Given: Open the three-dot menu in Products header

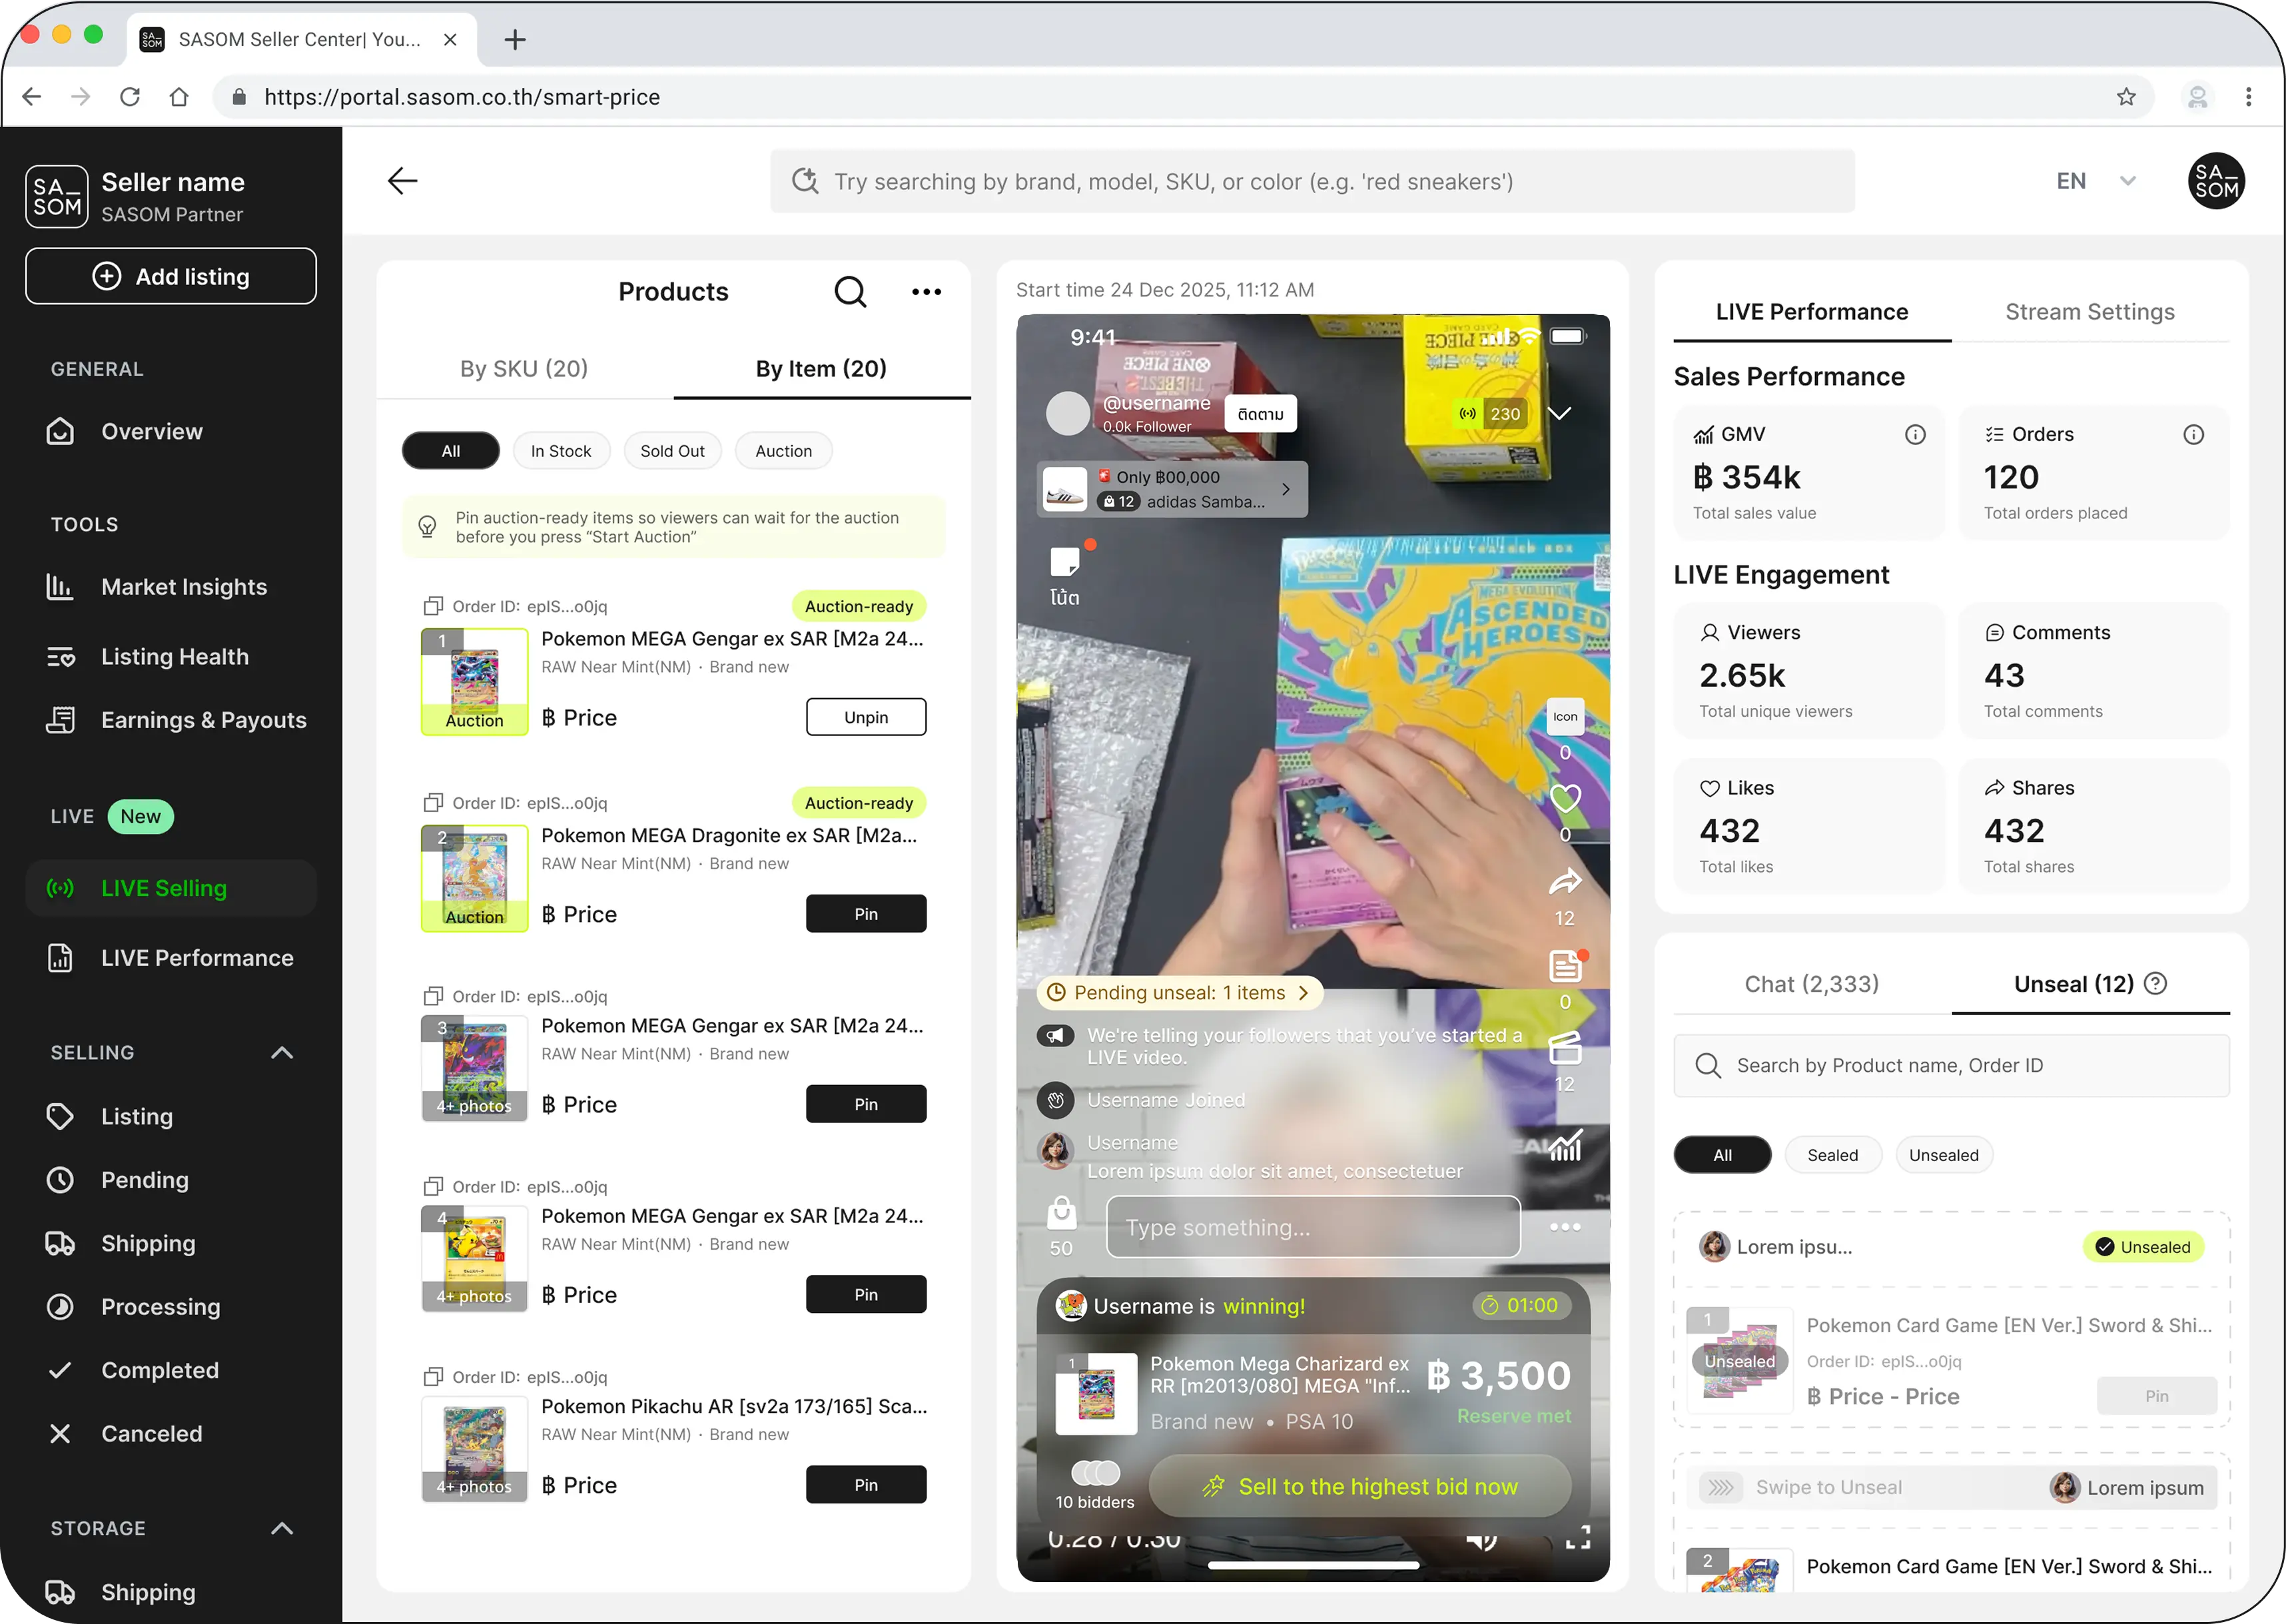Looking at the screenshot, I should (x=926, y=292).
